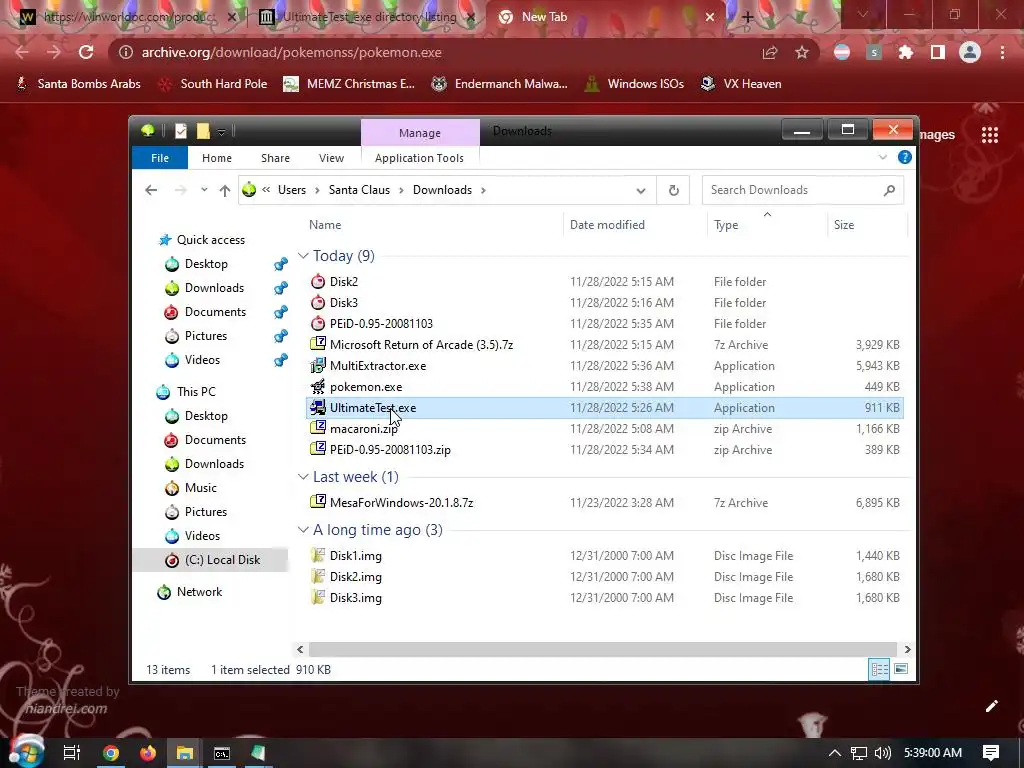The image size is (1024, 768).
Task: Expand the address bar history dropdown
Action: tap(641, 191)
